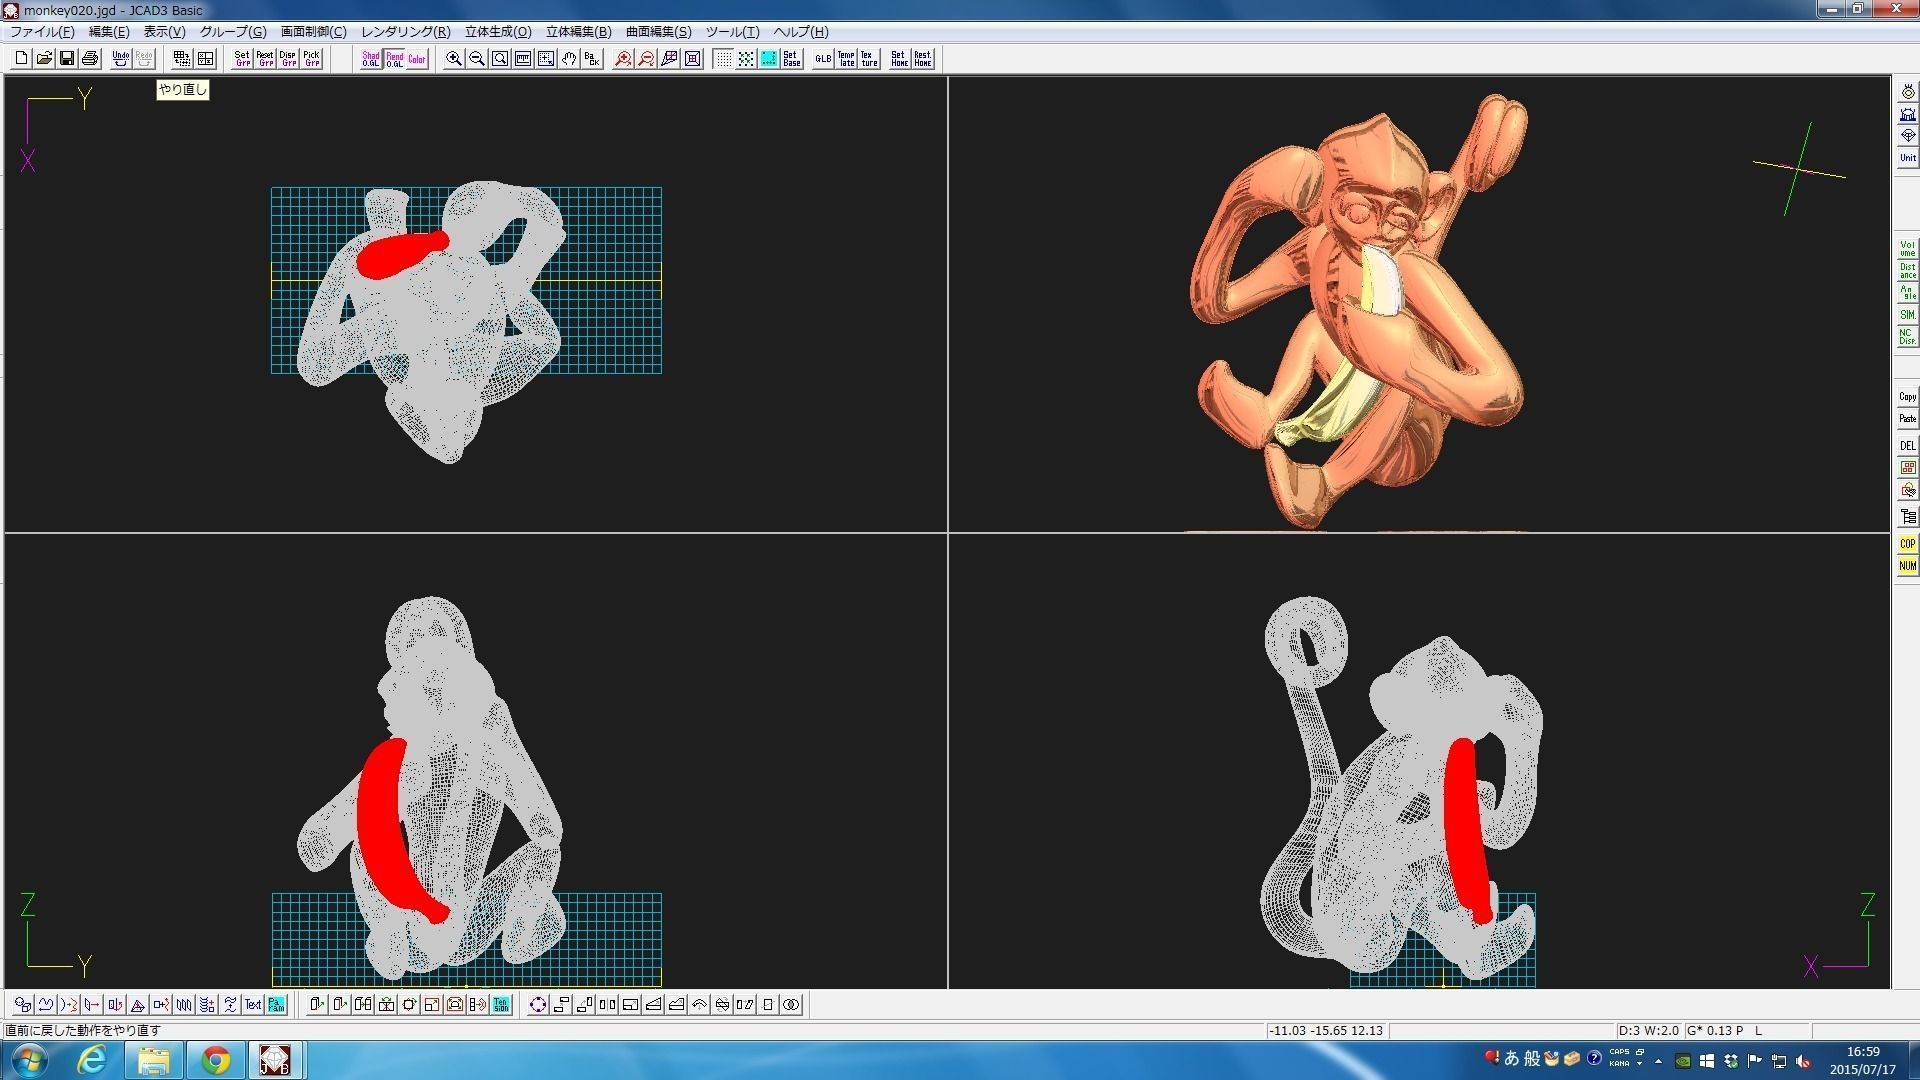Click the Set Base button
The image size is (1920, 1080).
point(792,59)
